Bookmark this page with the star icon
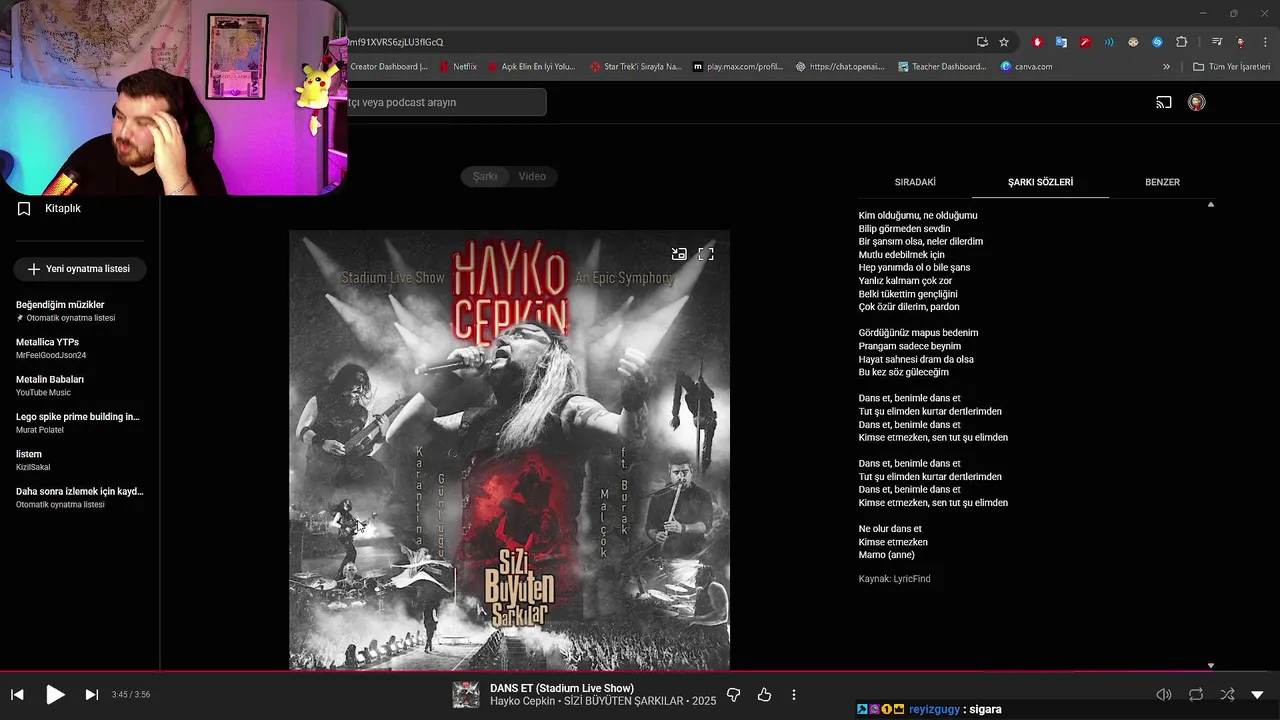Image resolution: width=1280 pixels, height=720 pixels. point(1004,42)
